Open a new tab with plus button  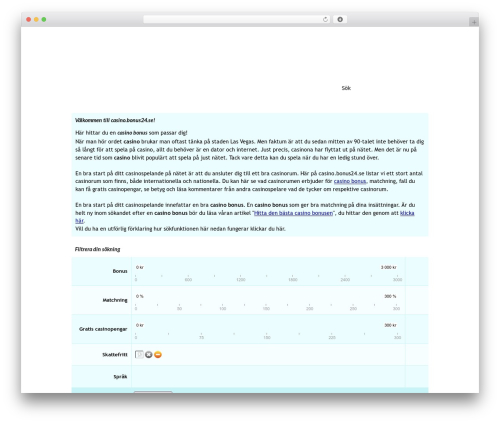coord(474,22)
